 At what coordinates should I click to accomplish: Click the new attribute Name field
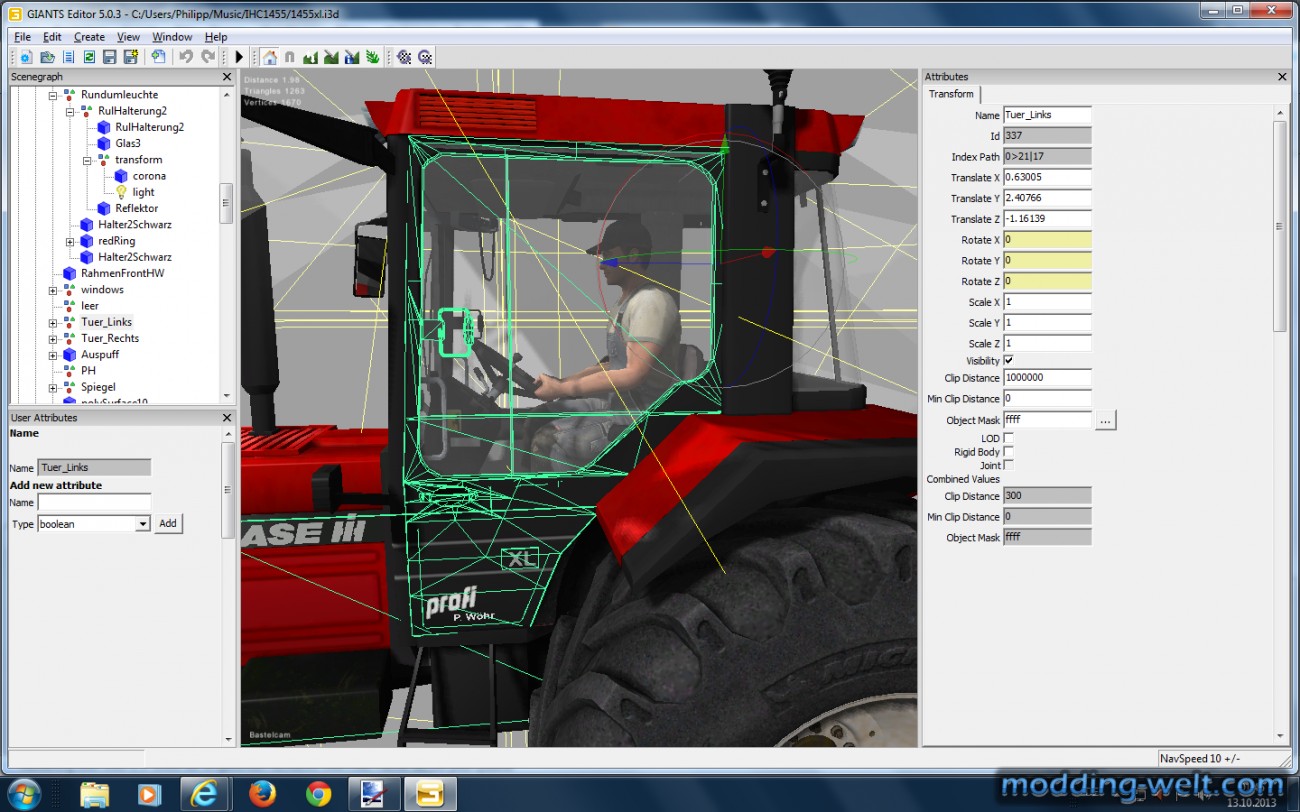click(94, 503)
